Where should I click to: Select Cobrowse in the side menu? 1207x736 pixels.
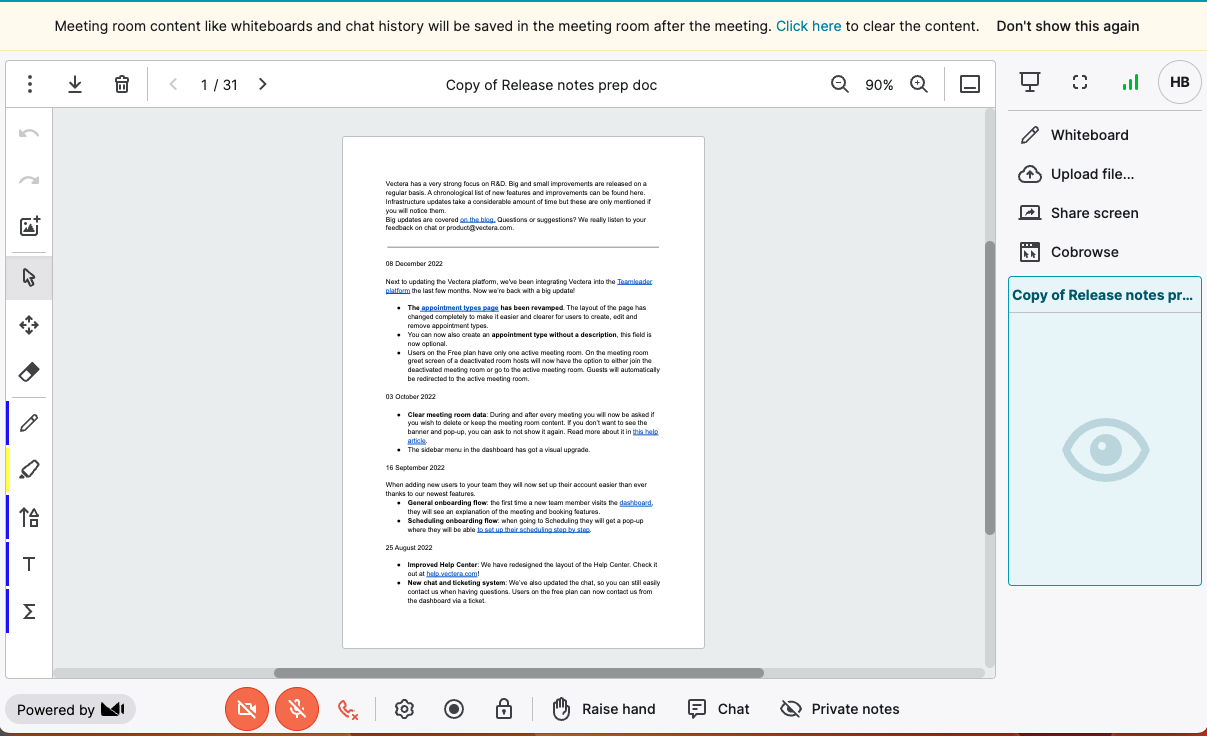point(1084,252)
